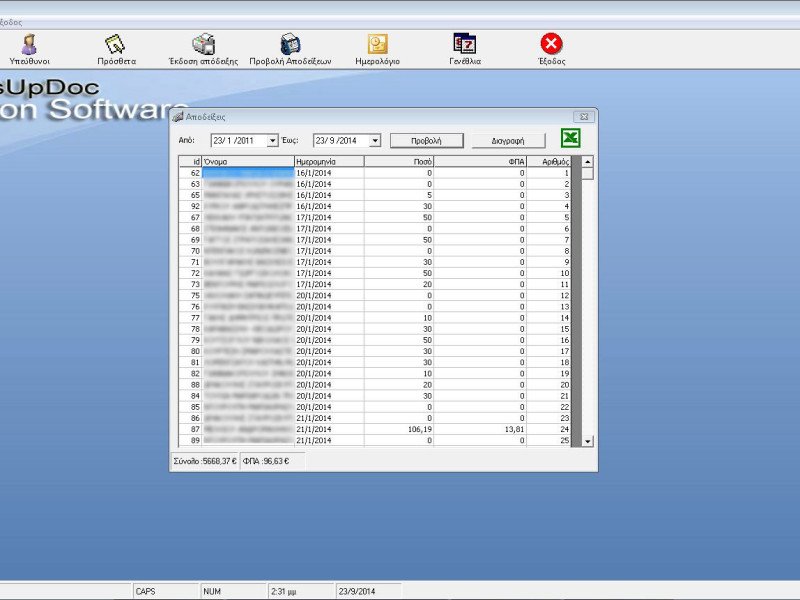
Task: Click the 23/9/2014 date in status bar
Action: pos(368,591)
